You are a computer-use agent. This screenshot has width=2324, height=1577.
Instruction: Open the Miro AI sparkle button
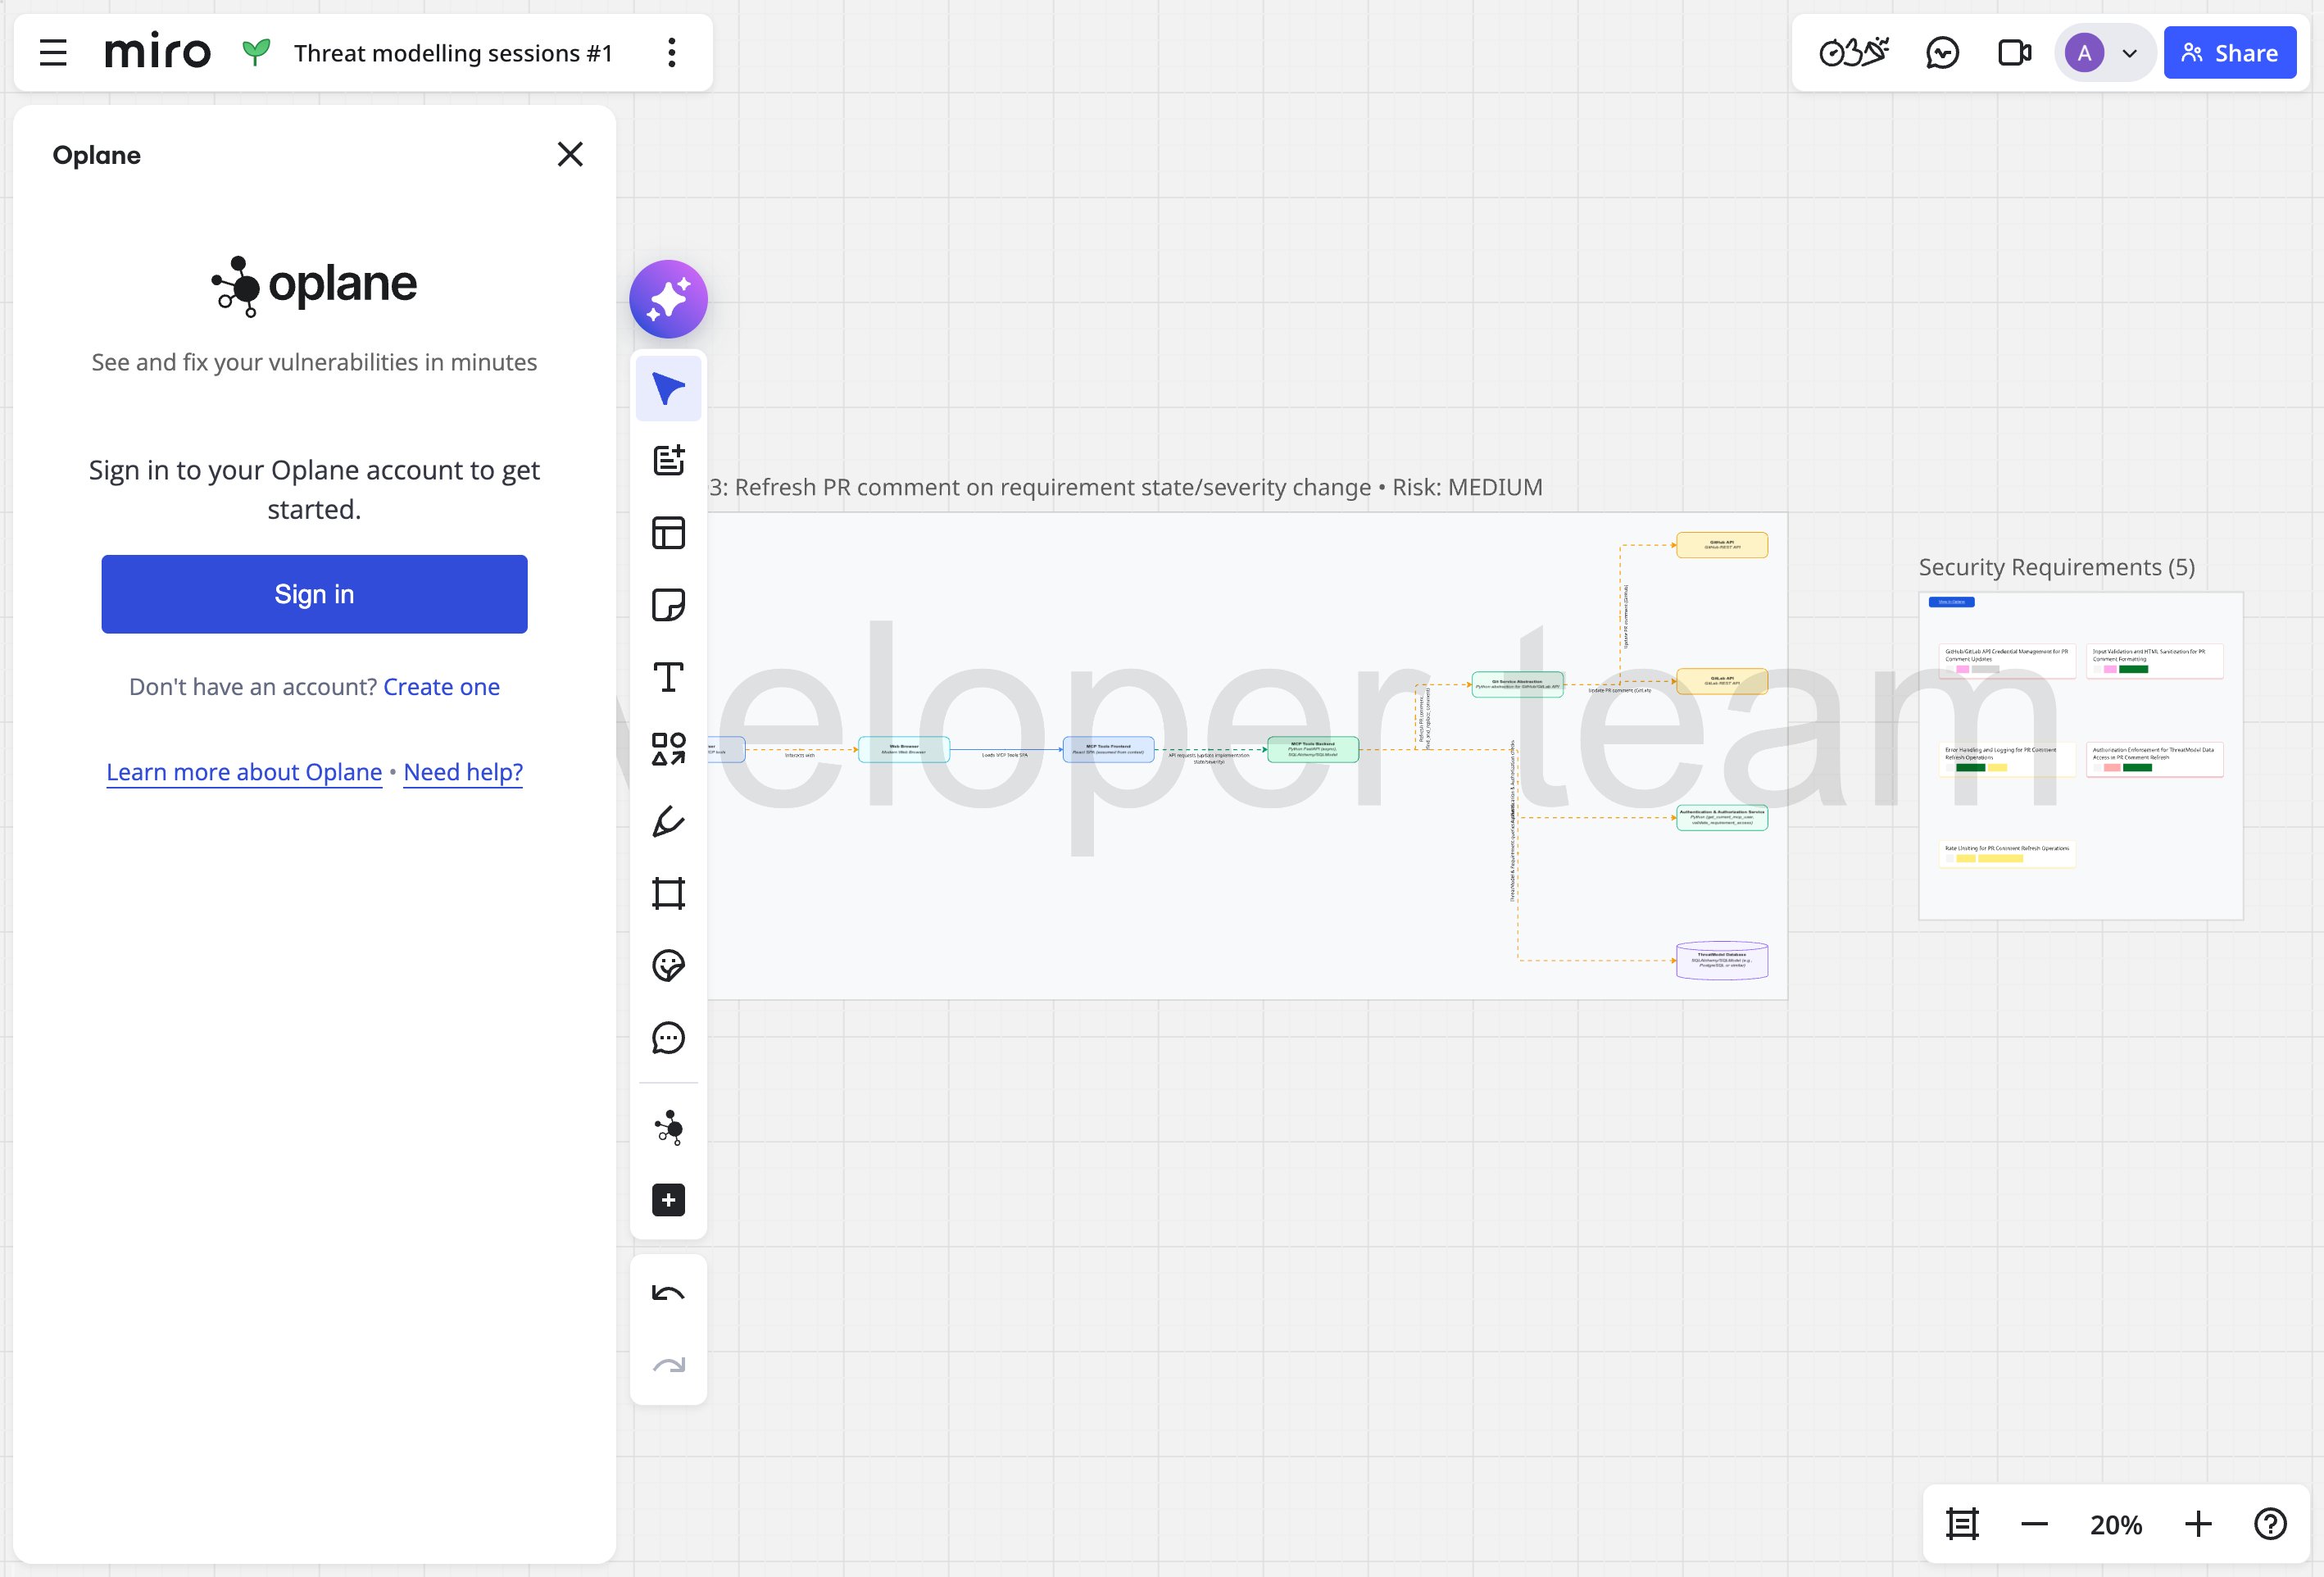[668, 299]
